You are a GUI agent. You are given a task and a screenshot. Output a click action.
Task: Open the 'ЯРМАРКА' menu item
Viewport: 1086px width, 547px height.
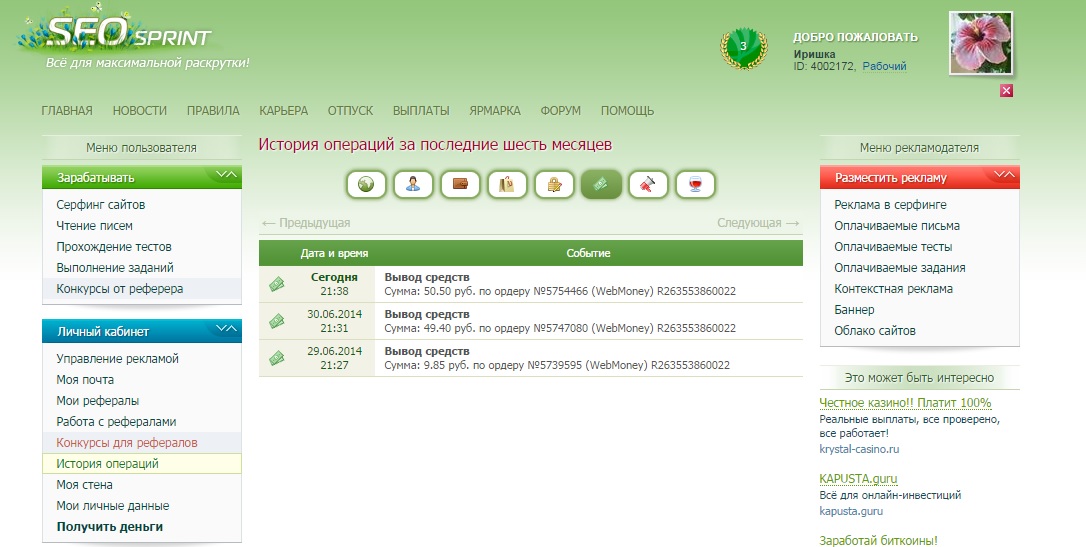coord(495,111)
